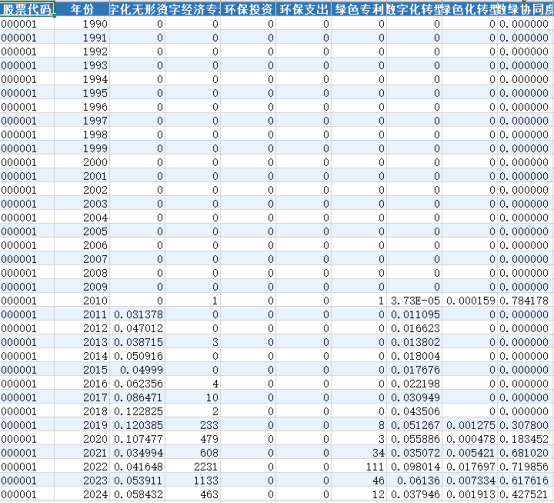This screenshot has width=554, height=503.
Task: Click the cell containing 0.017697
Action: (x=470, y=467)
